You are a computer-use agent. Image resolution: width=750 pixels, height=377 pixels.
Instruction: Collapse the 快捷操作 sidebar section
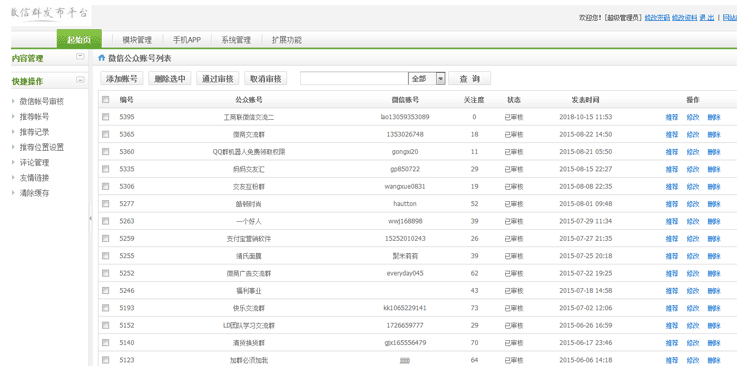pos(80,80)
